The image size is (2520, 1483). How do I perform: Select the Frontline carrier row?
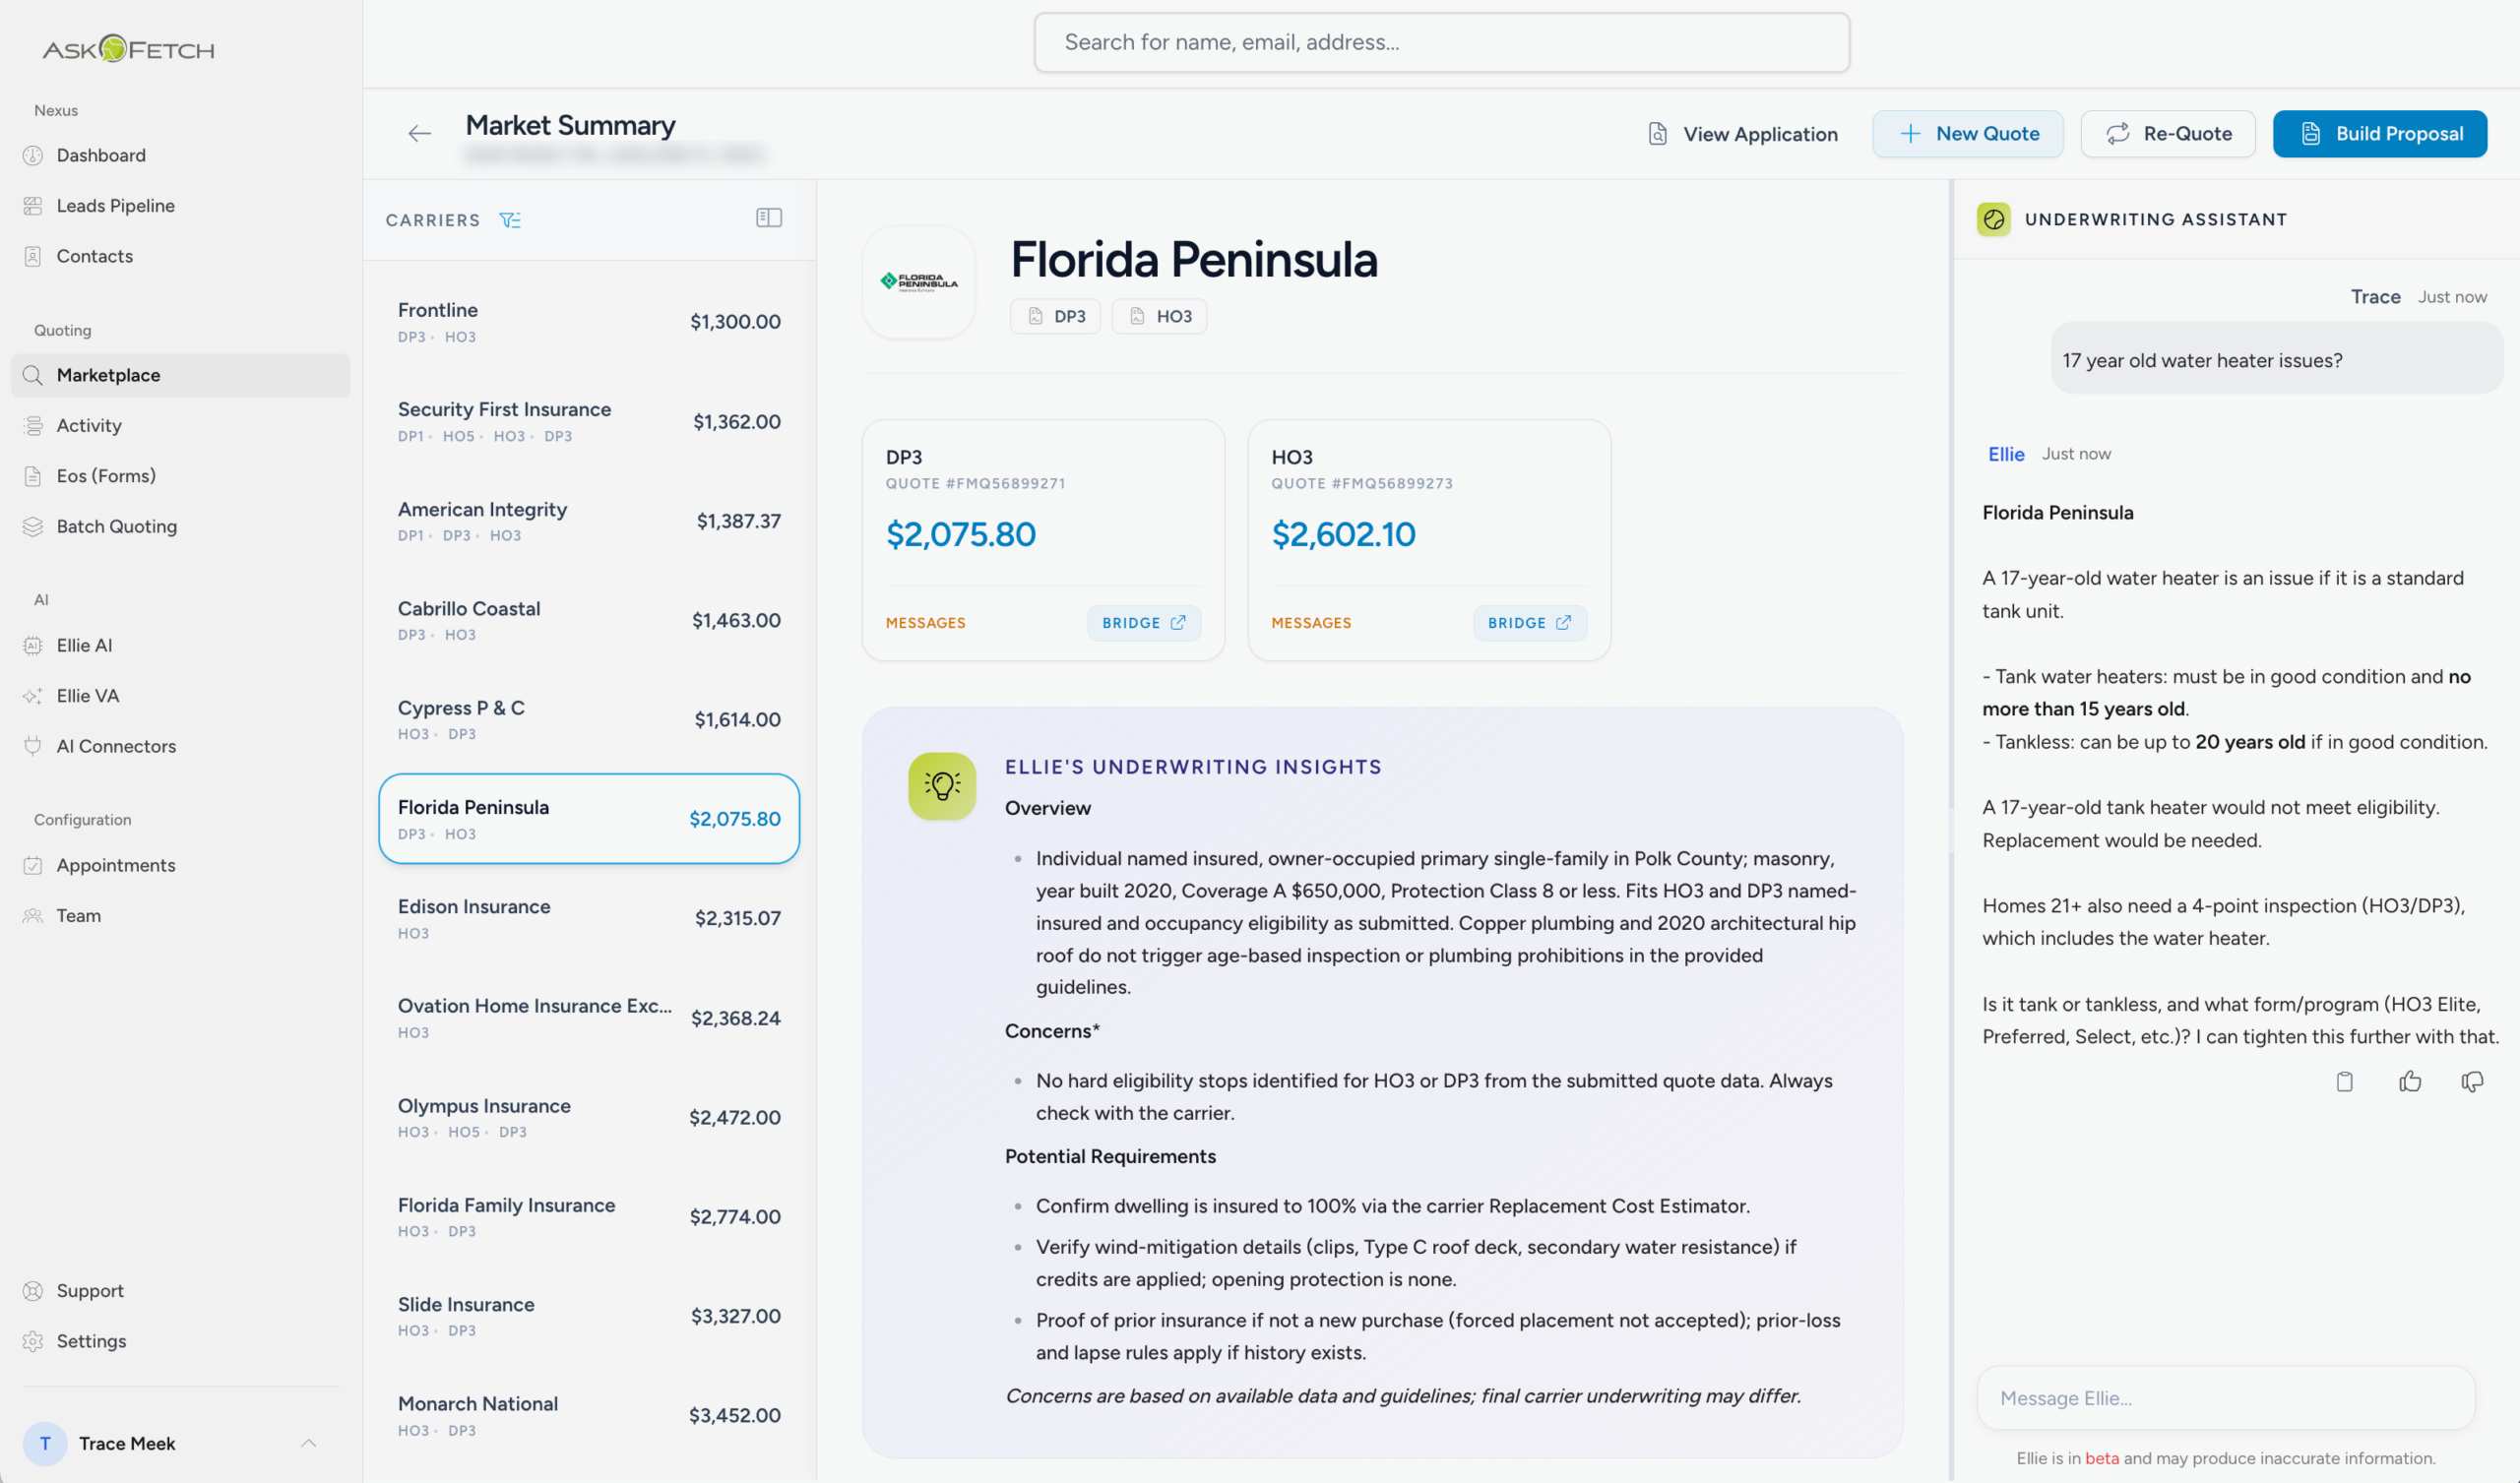589,321
